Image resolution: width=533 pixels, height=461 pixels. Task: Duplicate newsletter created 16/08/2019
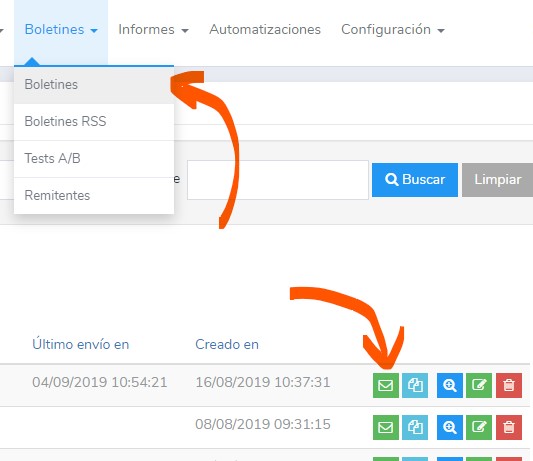pyautogui.click(x=415, y=385)
